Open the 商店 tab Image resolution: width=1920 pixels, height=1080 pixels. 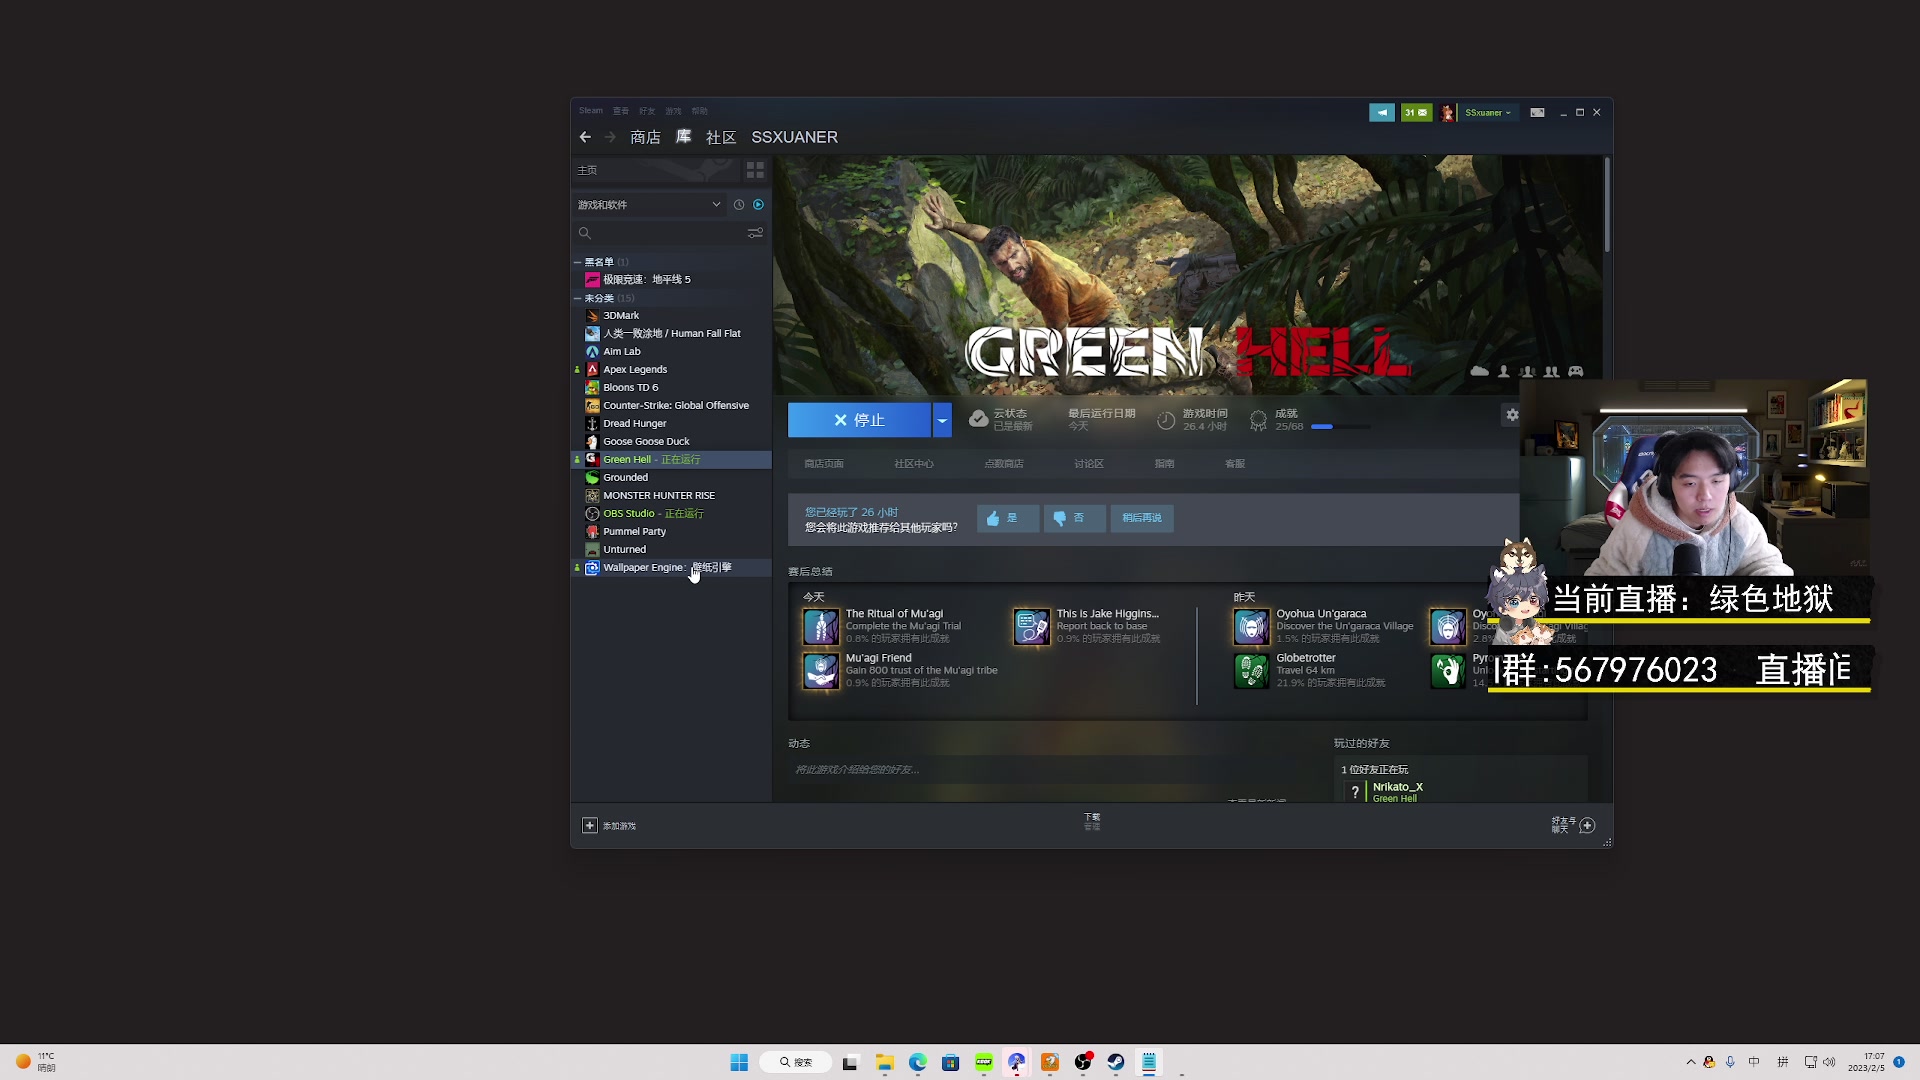tap(645, 137)
